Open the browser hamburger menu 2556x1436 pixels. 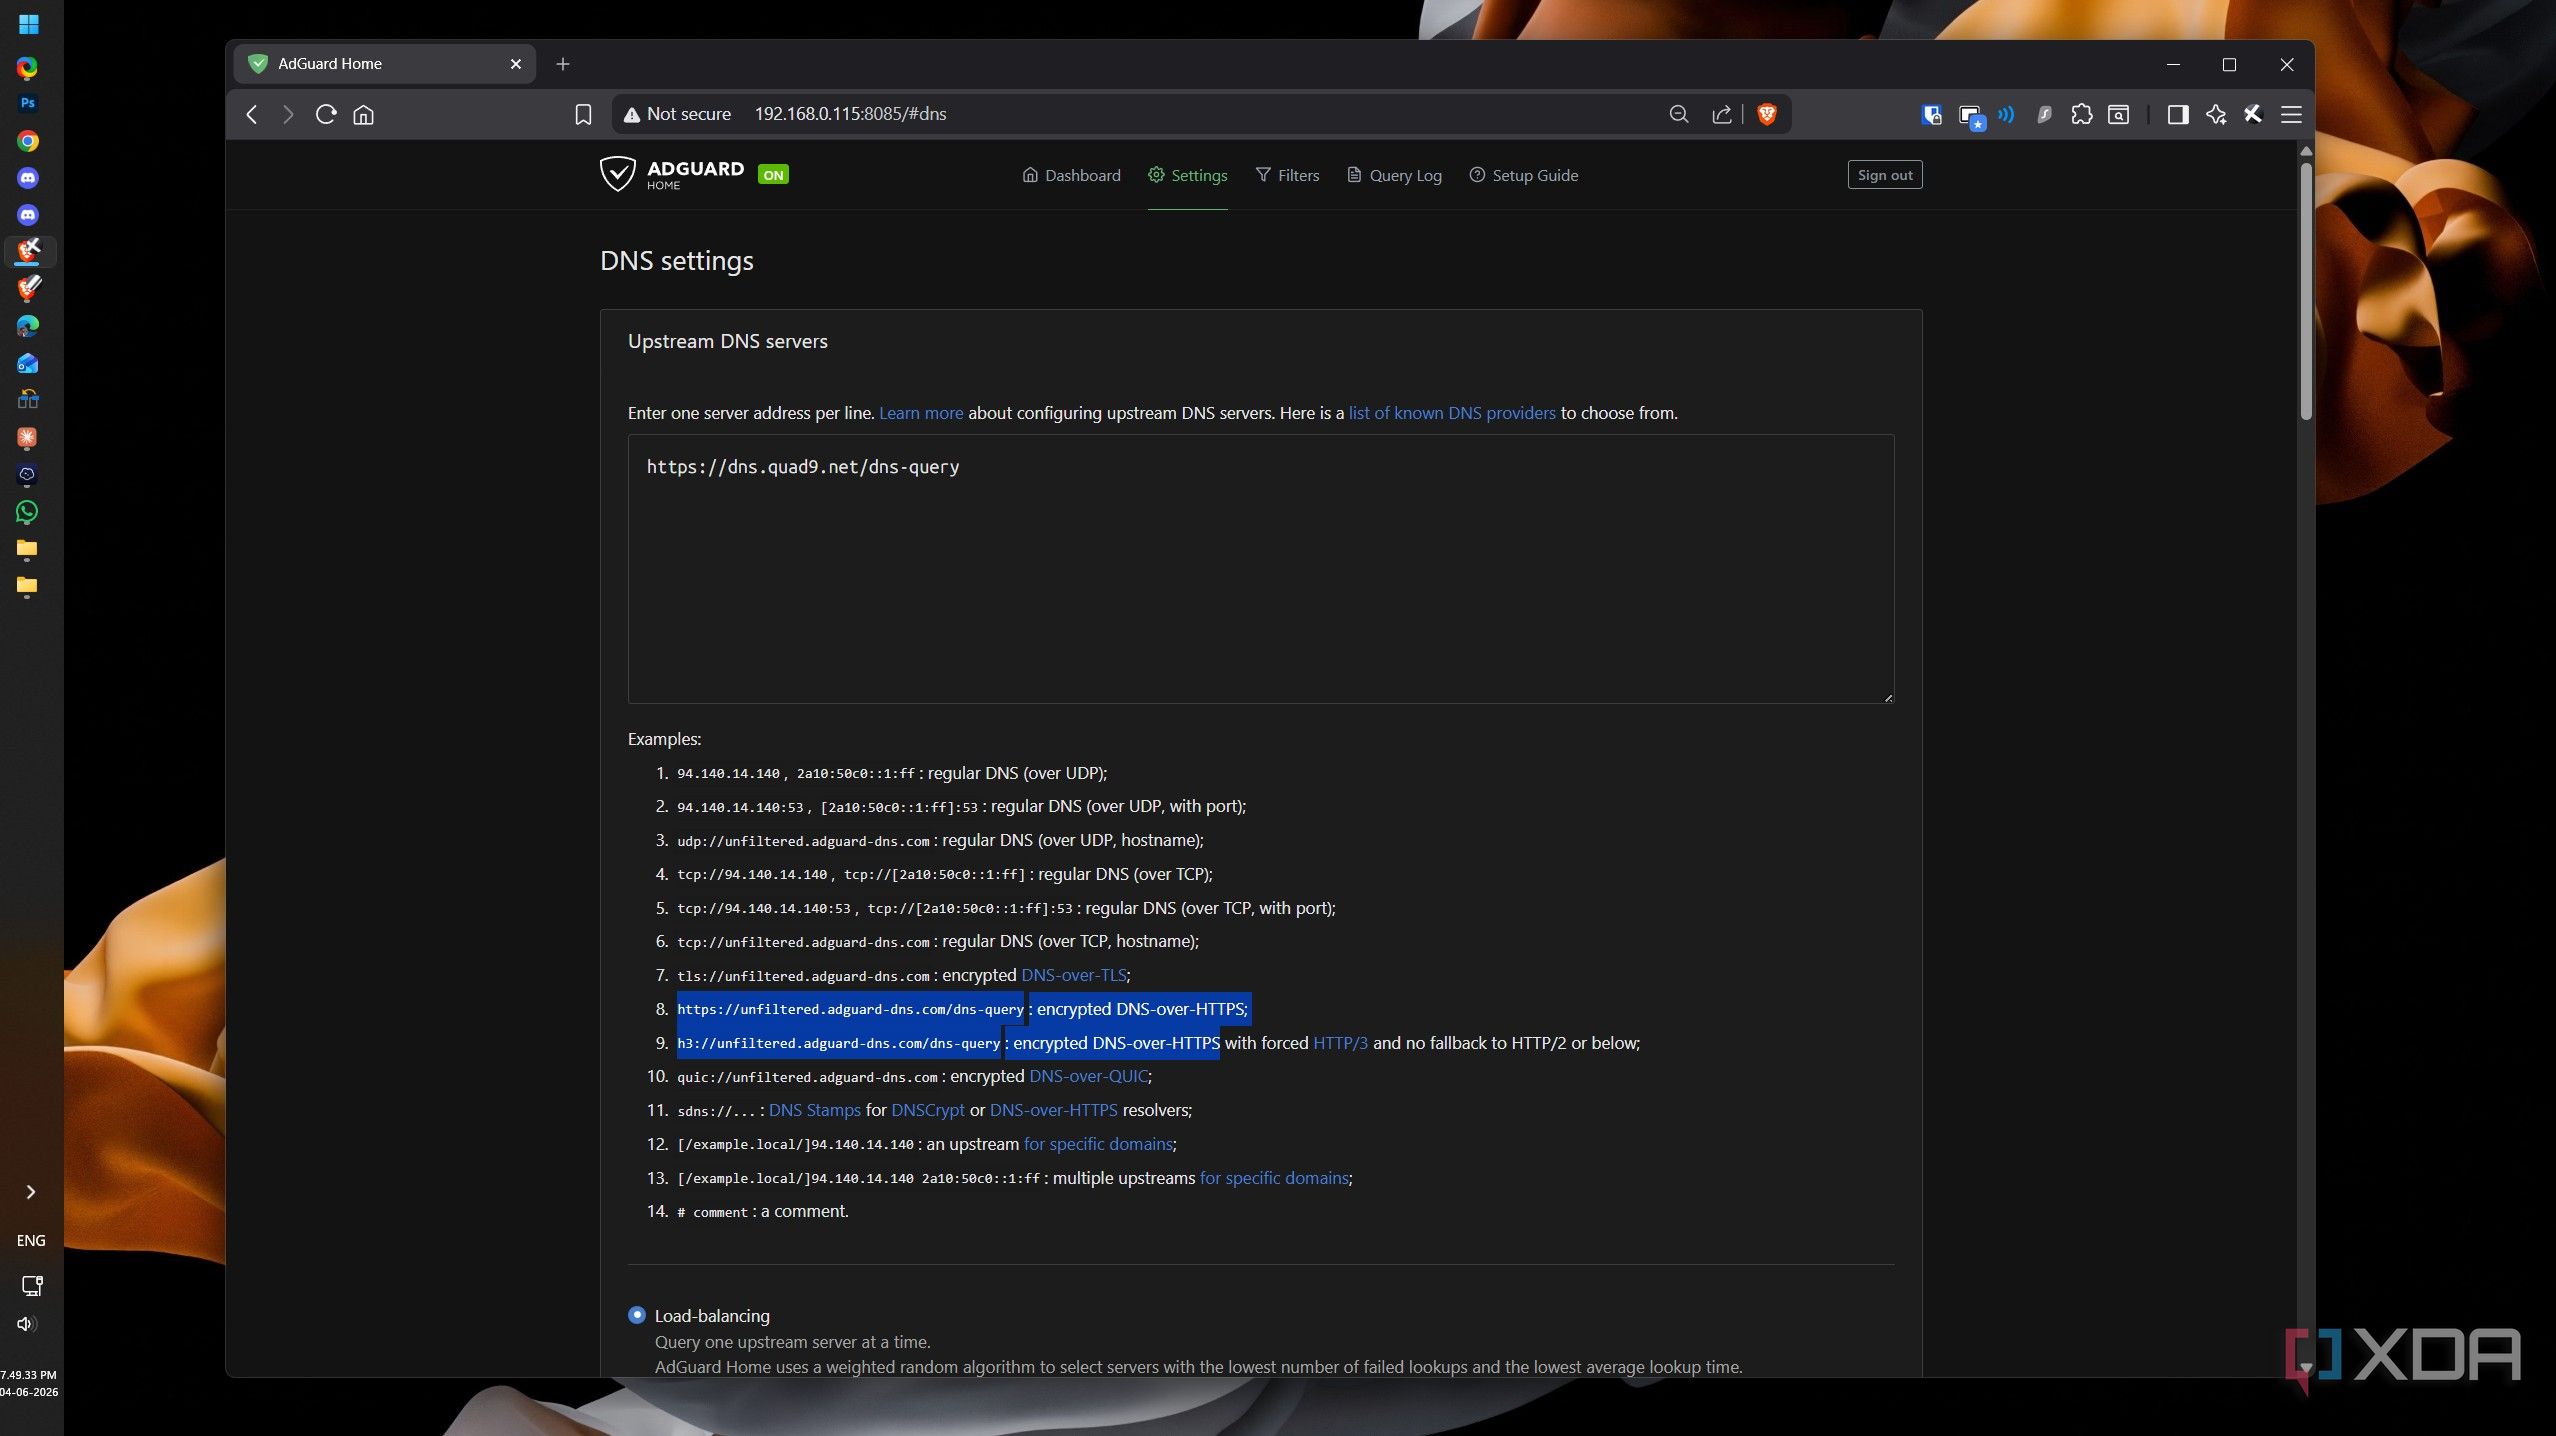2291,114
